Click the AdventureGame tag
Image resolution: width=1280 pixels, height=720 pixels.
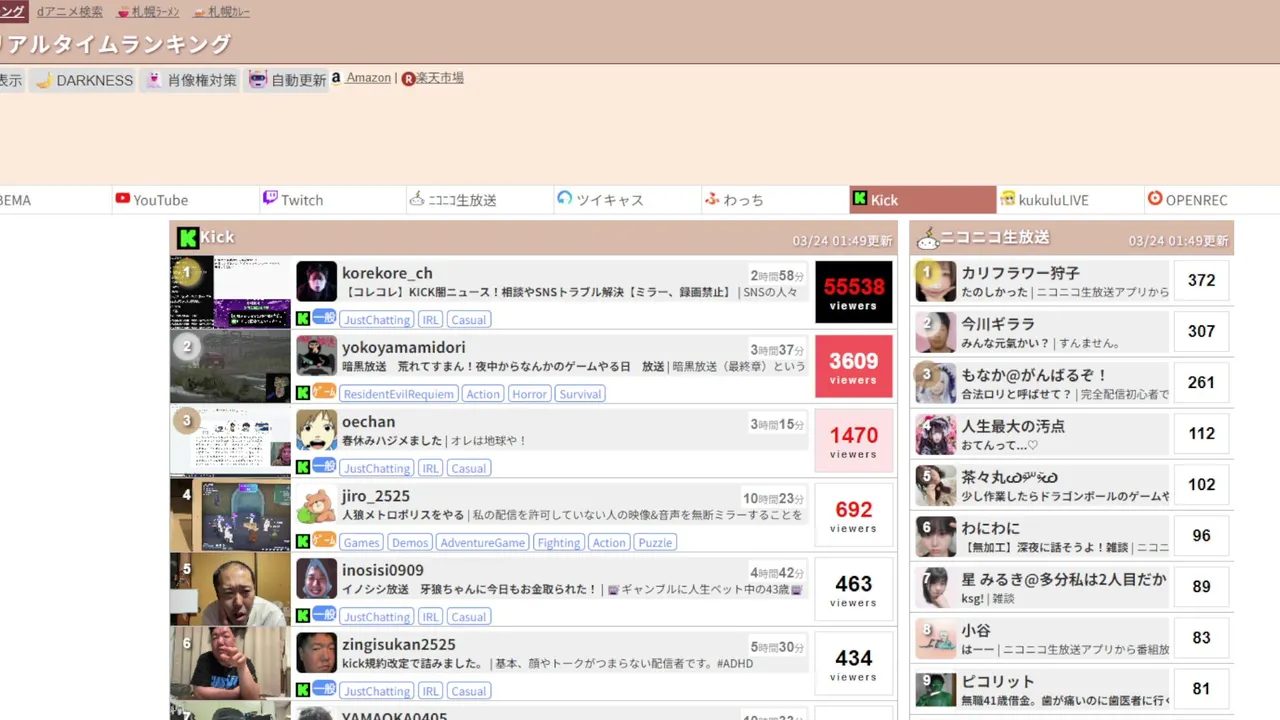[483, 542]
